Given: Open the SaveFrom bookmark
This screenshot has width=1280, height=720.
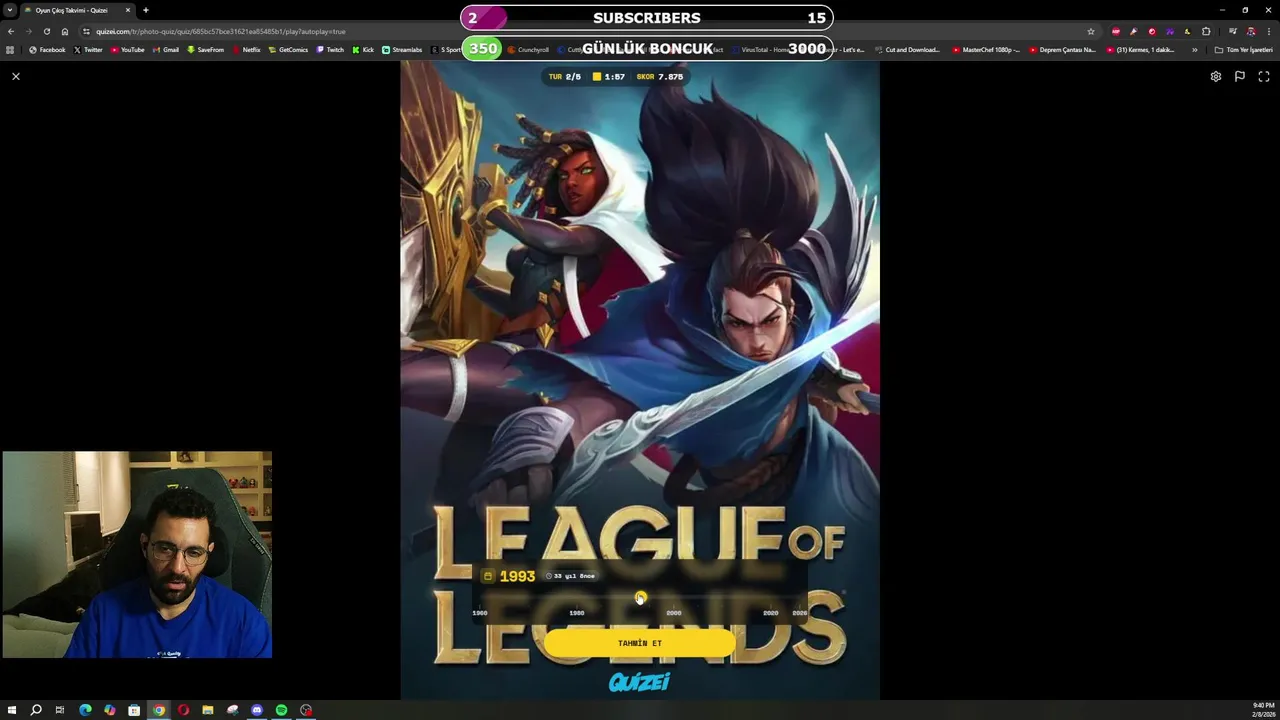Looking at the screenshot, I should pyautogui.click(x=205, y=50).
